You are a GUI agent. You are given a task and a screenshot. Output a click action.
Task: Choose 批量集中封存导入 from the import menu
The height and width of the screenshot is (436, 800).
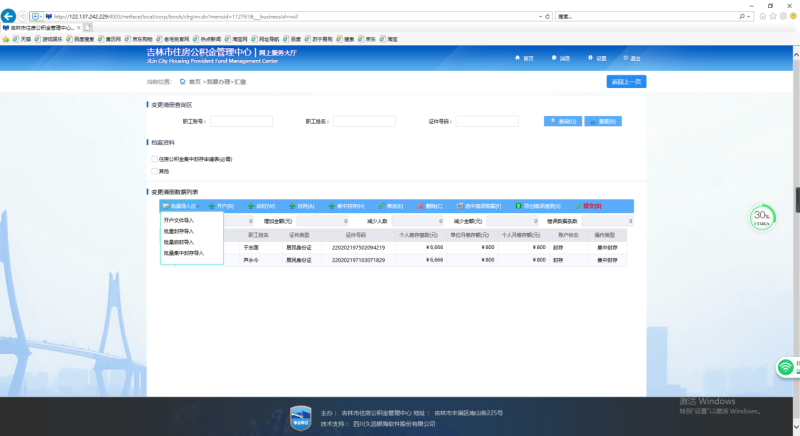point(184,253)
